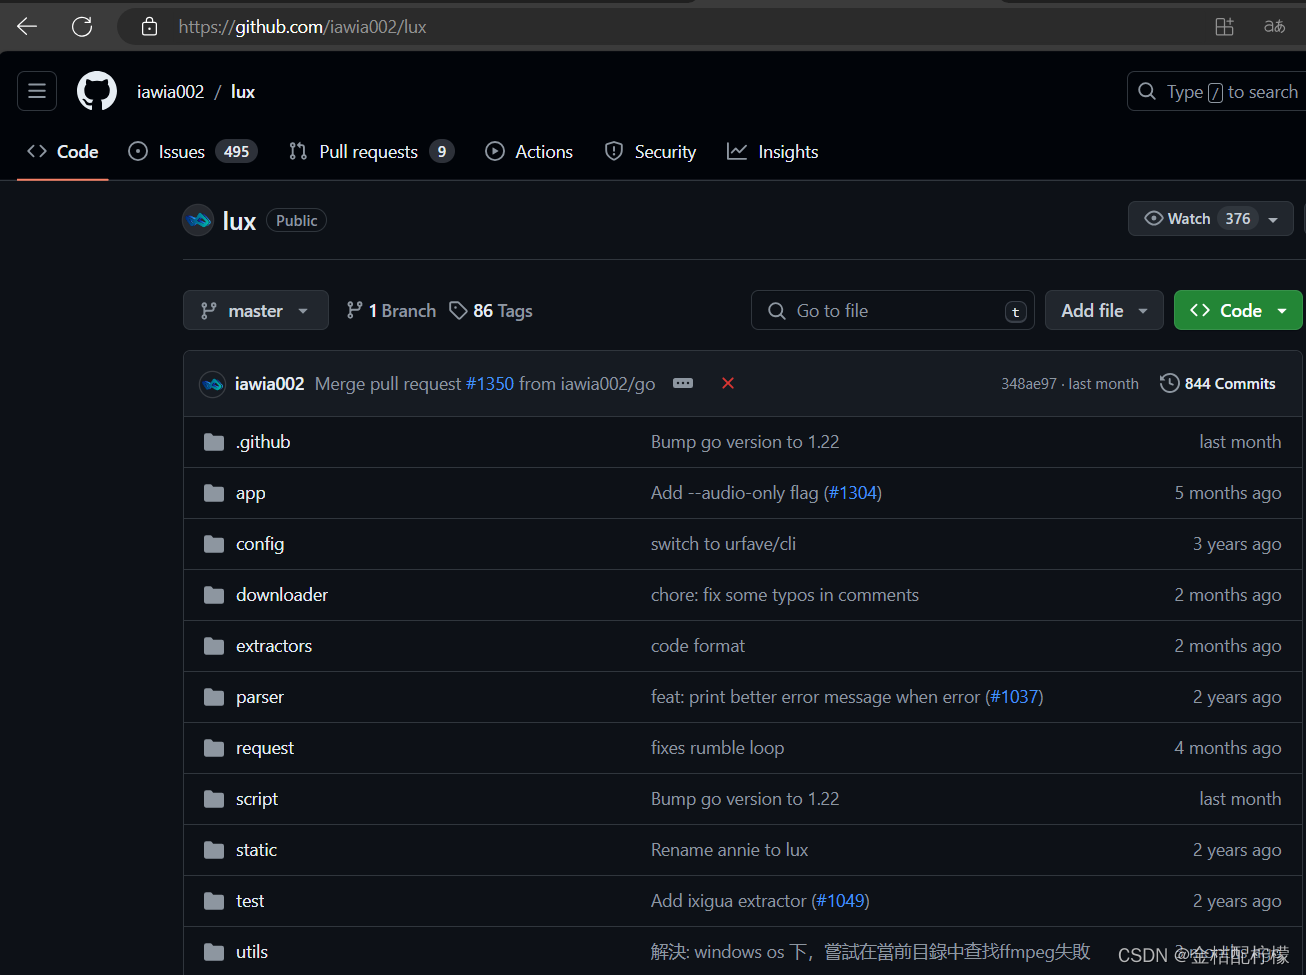Screen dimensions: 1306x975
Task: Expand the commit message ellipsis
Action: (683, 383)
